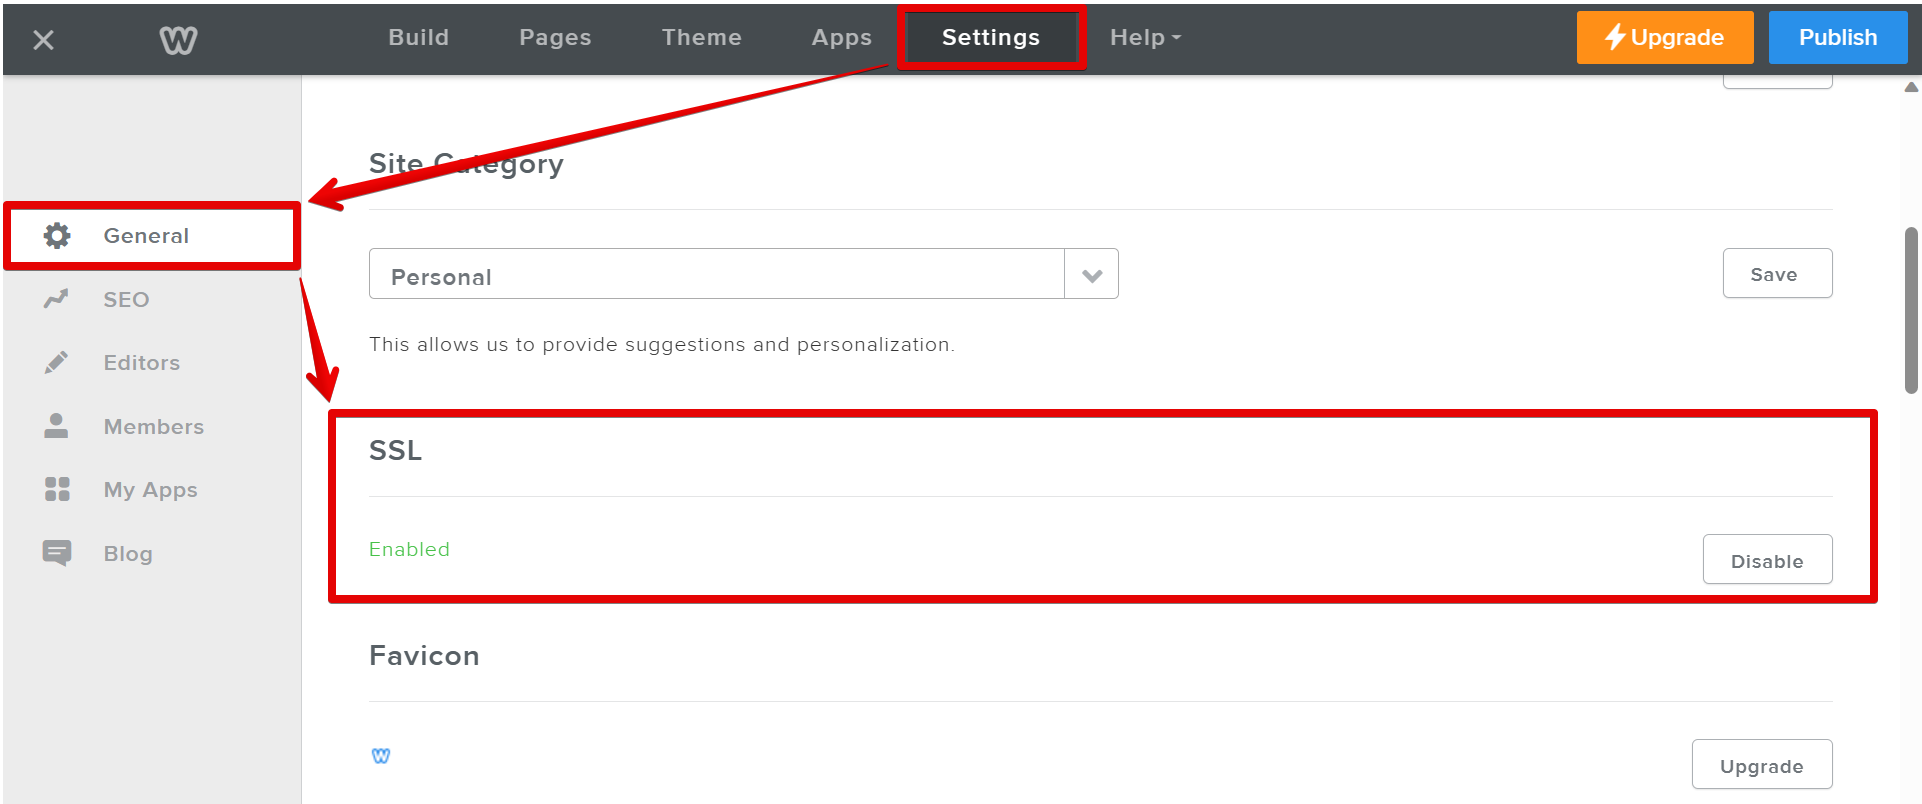The image size is (1922, 804).
Task: Click the Blog speech bubble icon
Action: click(x=57, y=553)
